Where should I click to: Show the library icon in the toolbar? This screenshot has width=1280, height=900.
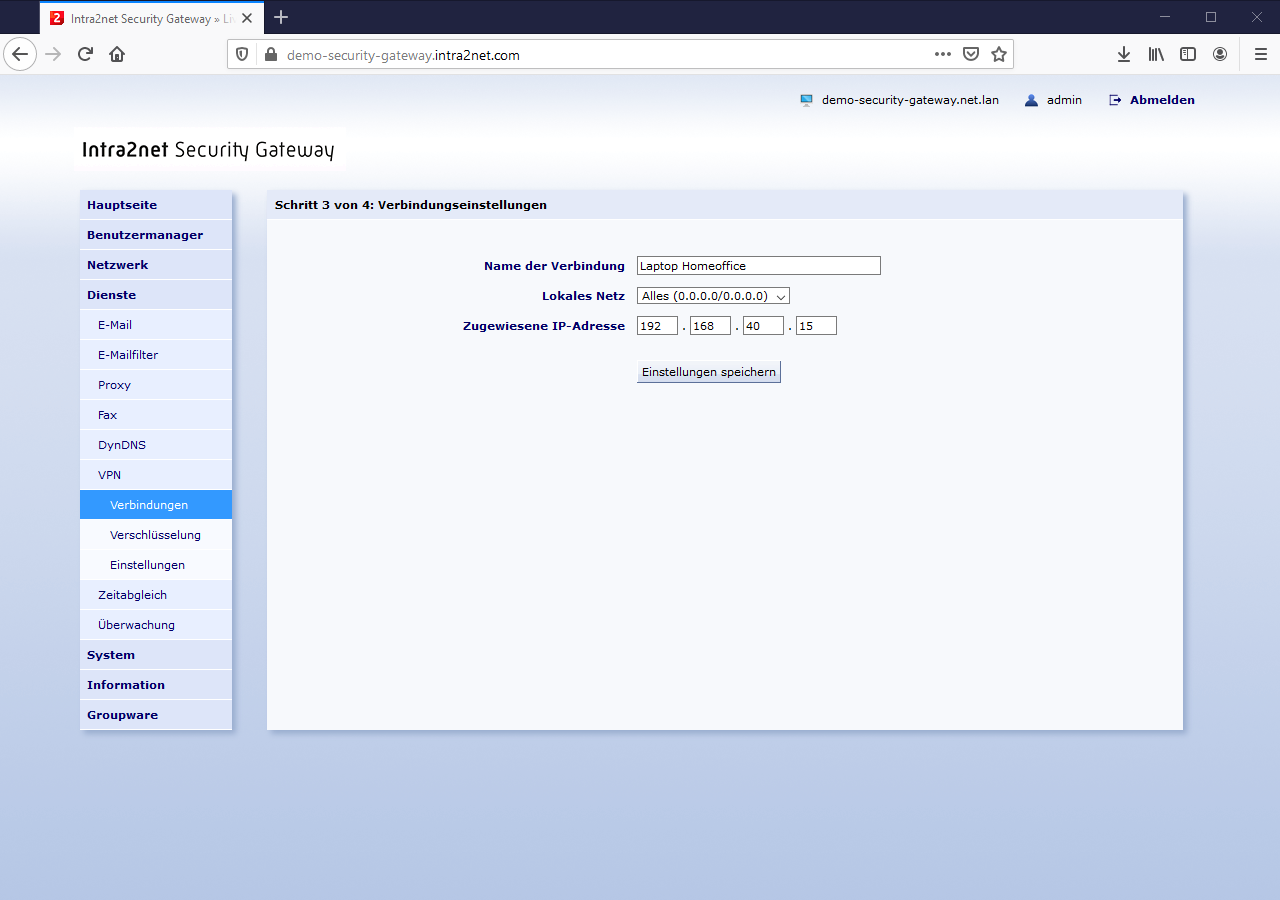(x=1156, y=54)
